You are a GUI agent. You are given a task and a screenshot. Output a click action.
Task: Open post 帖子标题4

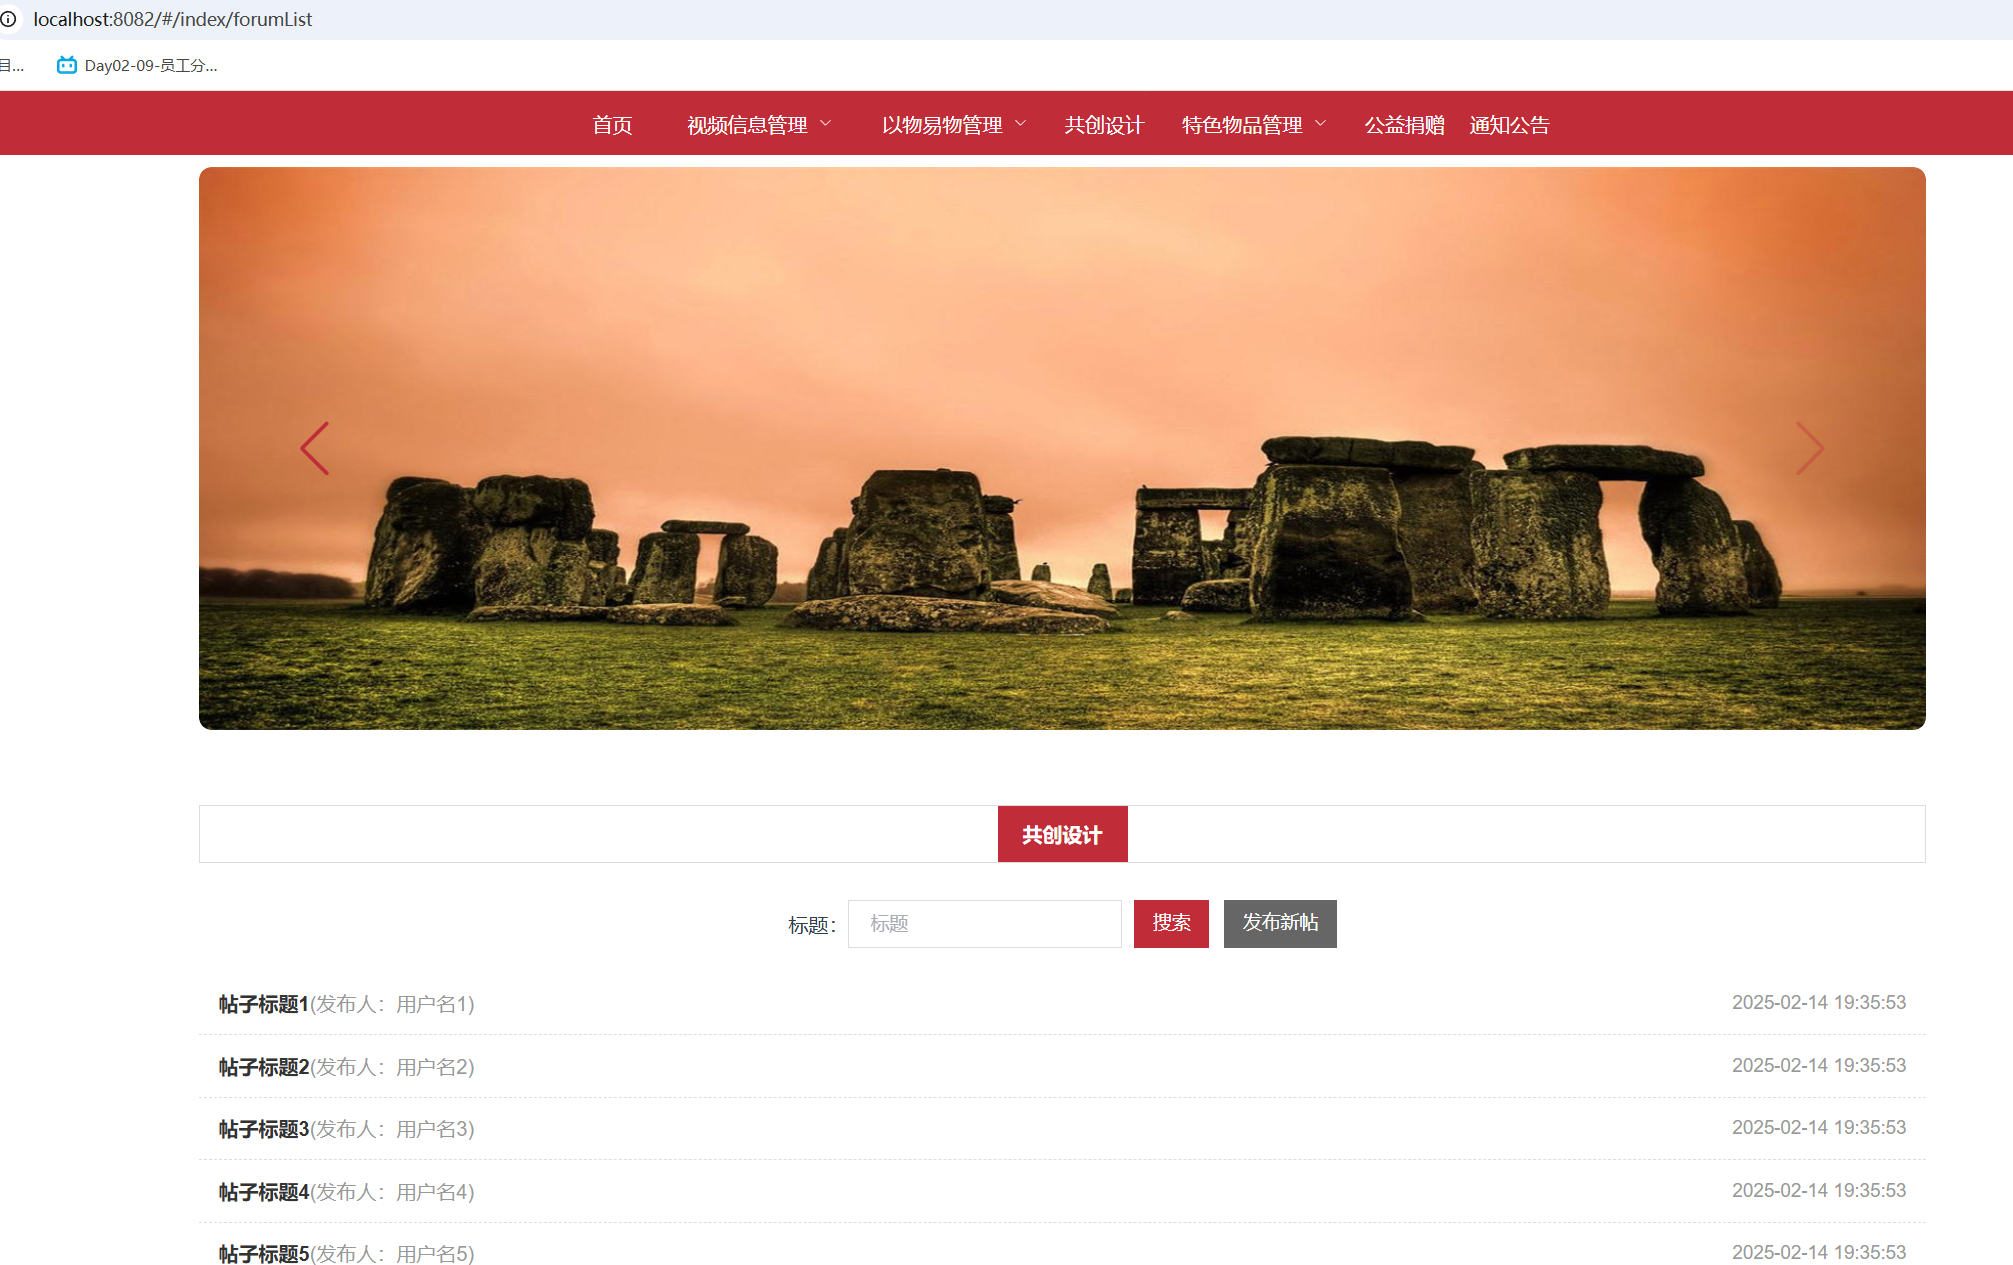264,1192
